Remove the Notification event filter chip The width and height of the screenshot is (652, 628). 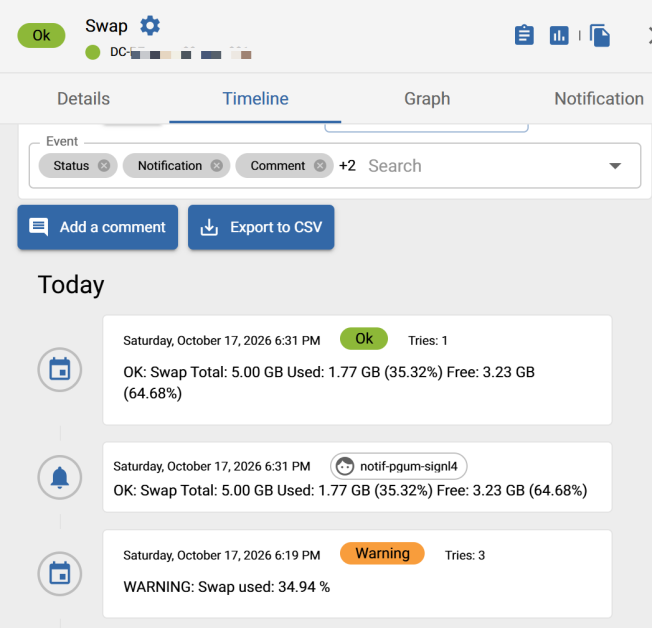(x=217, y=166)
